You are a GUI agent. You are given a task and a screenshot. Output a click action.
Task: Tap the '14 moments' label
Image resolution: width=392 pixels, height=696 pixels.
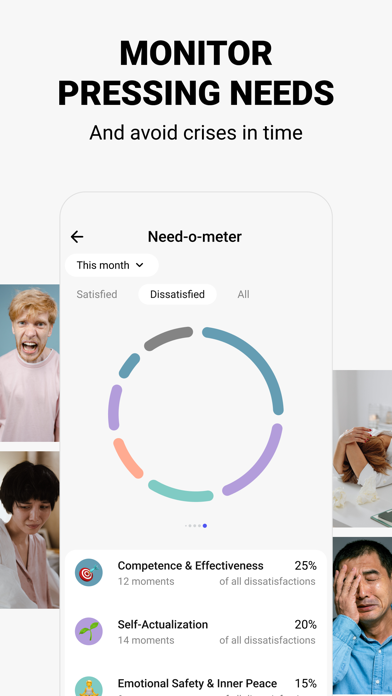[x=146, y=640]
